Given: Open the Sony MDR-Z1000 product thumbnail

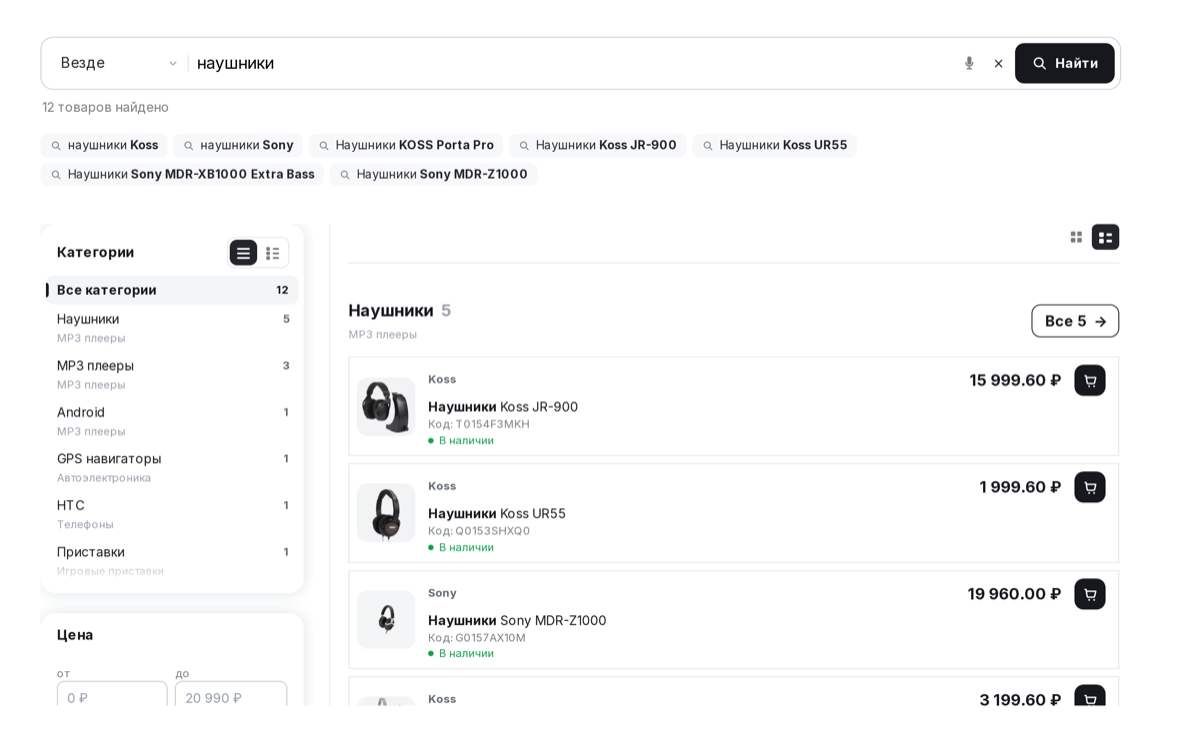Looking at the screenshot, I should point(386,620).
